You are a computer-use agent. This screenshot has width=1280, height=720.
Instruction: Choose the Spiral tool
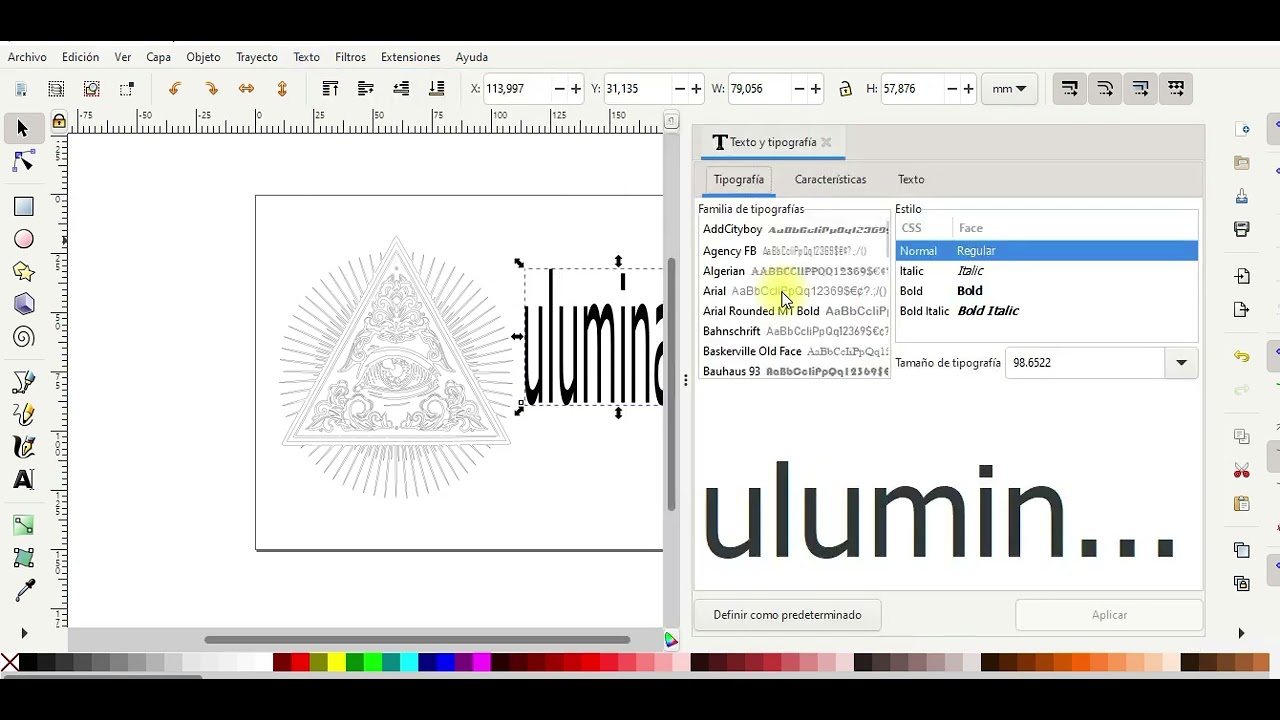click(23, 337)
